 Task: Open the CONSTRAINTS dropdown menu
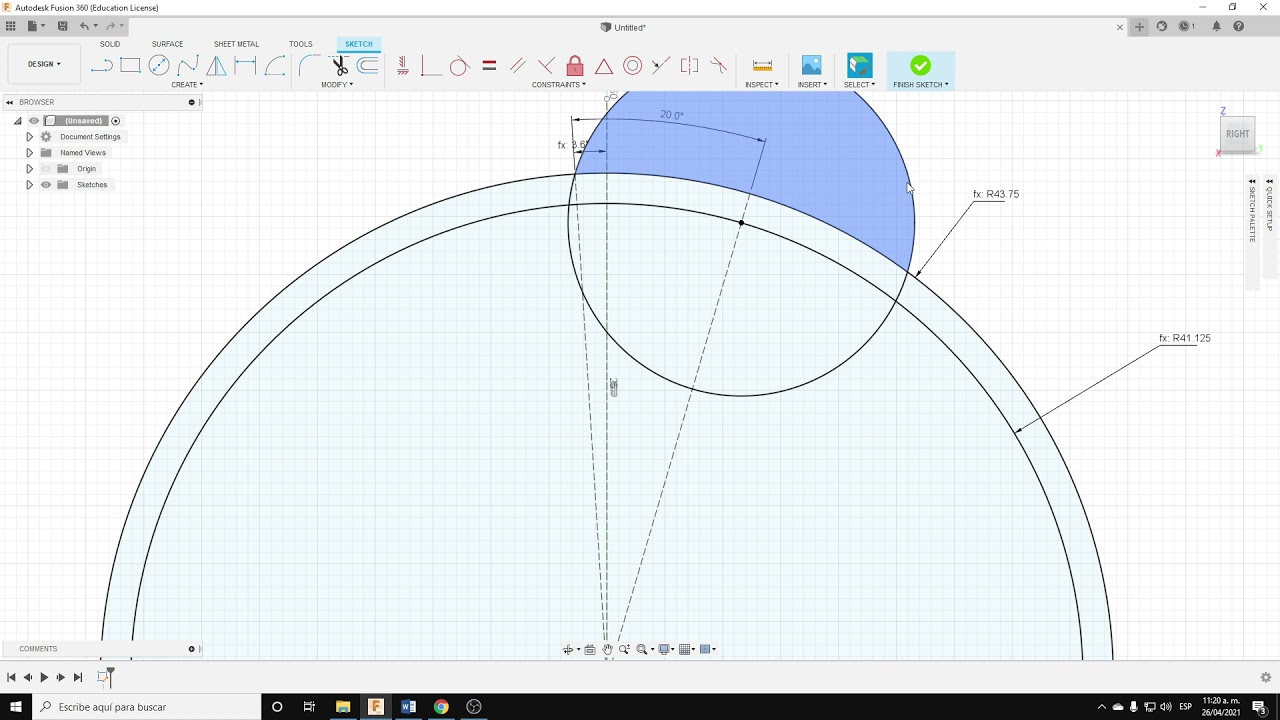click(x=559, y=85)
